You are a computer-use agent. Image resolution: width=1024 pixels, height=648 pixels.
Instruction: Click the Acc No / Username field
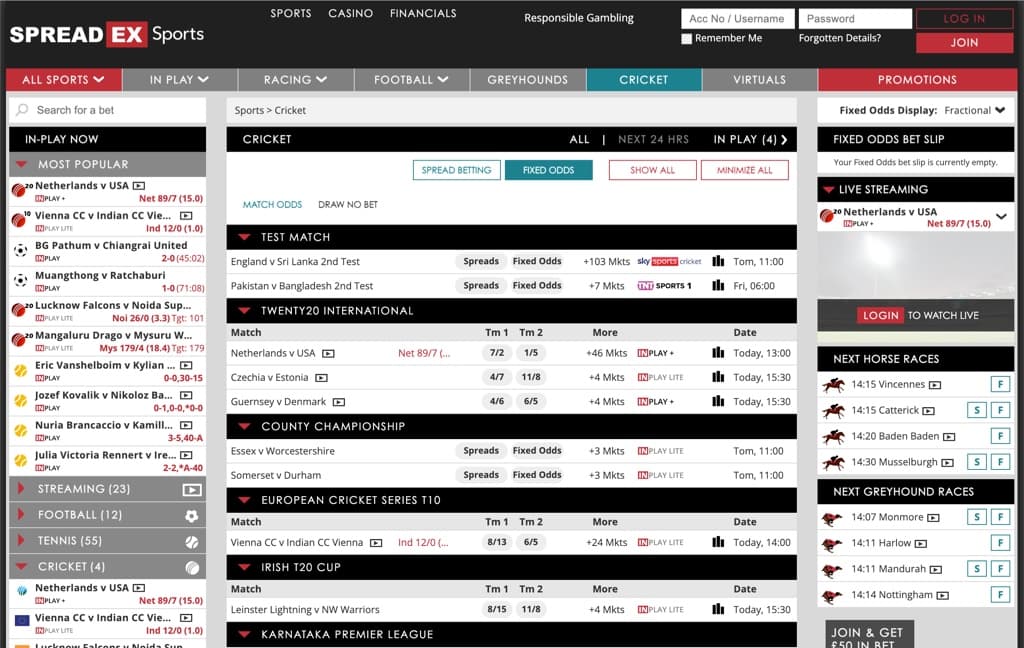click(x=738, y=18)
